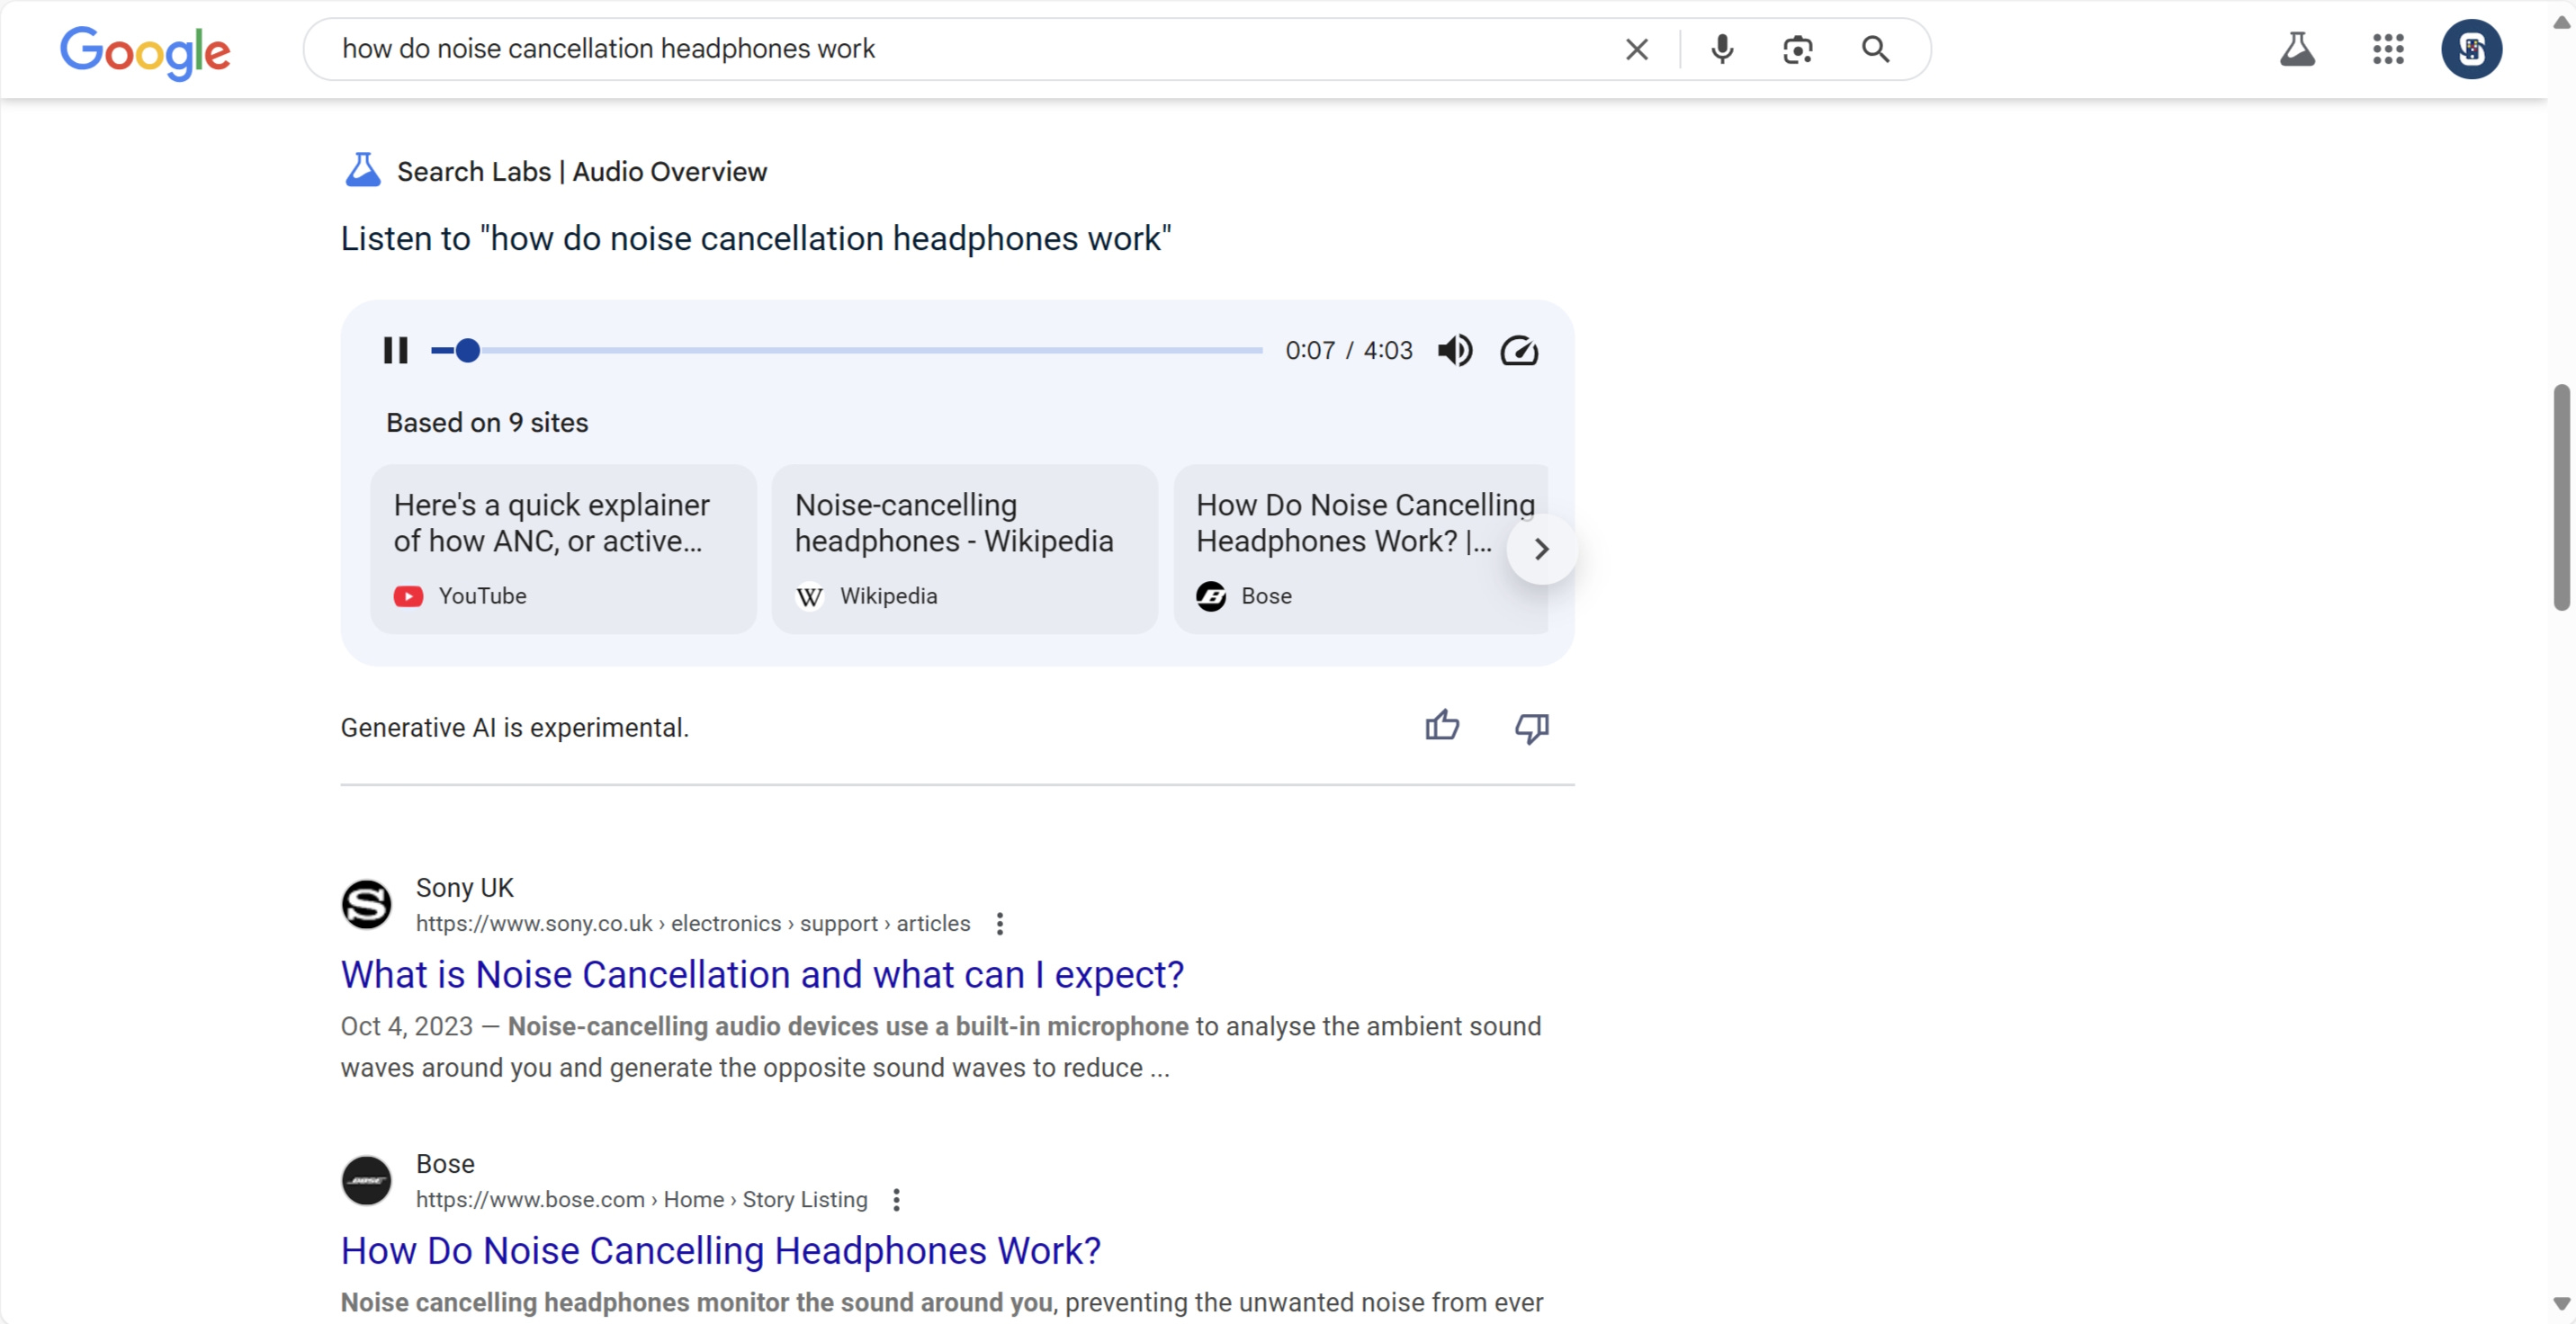Start voice search with microphone

1722,49
